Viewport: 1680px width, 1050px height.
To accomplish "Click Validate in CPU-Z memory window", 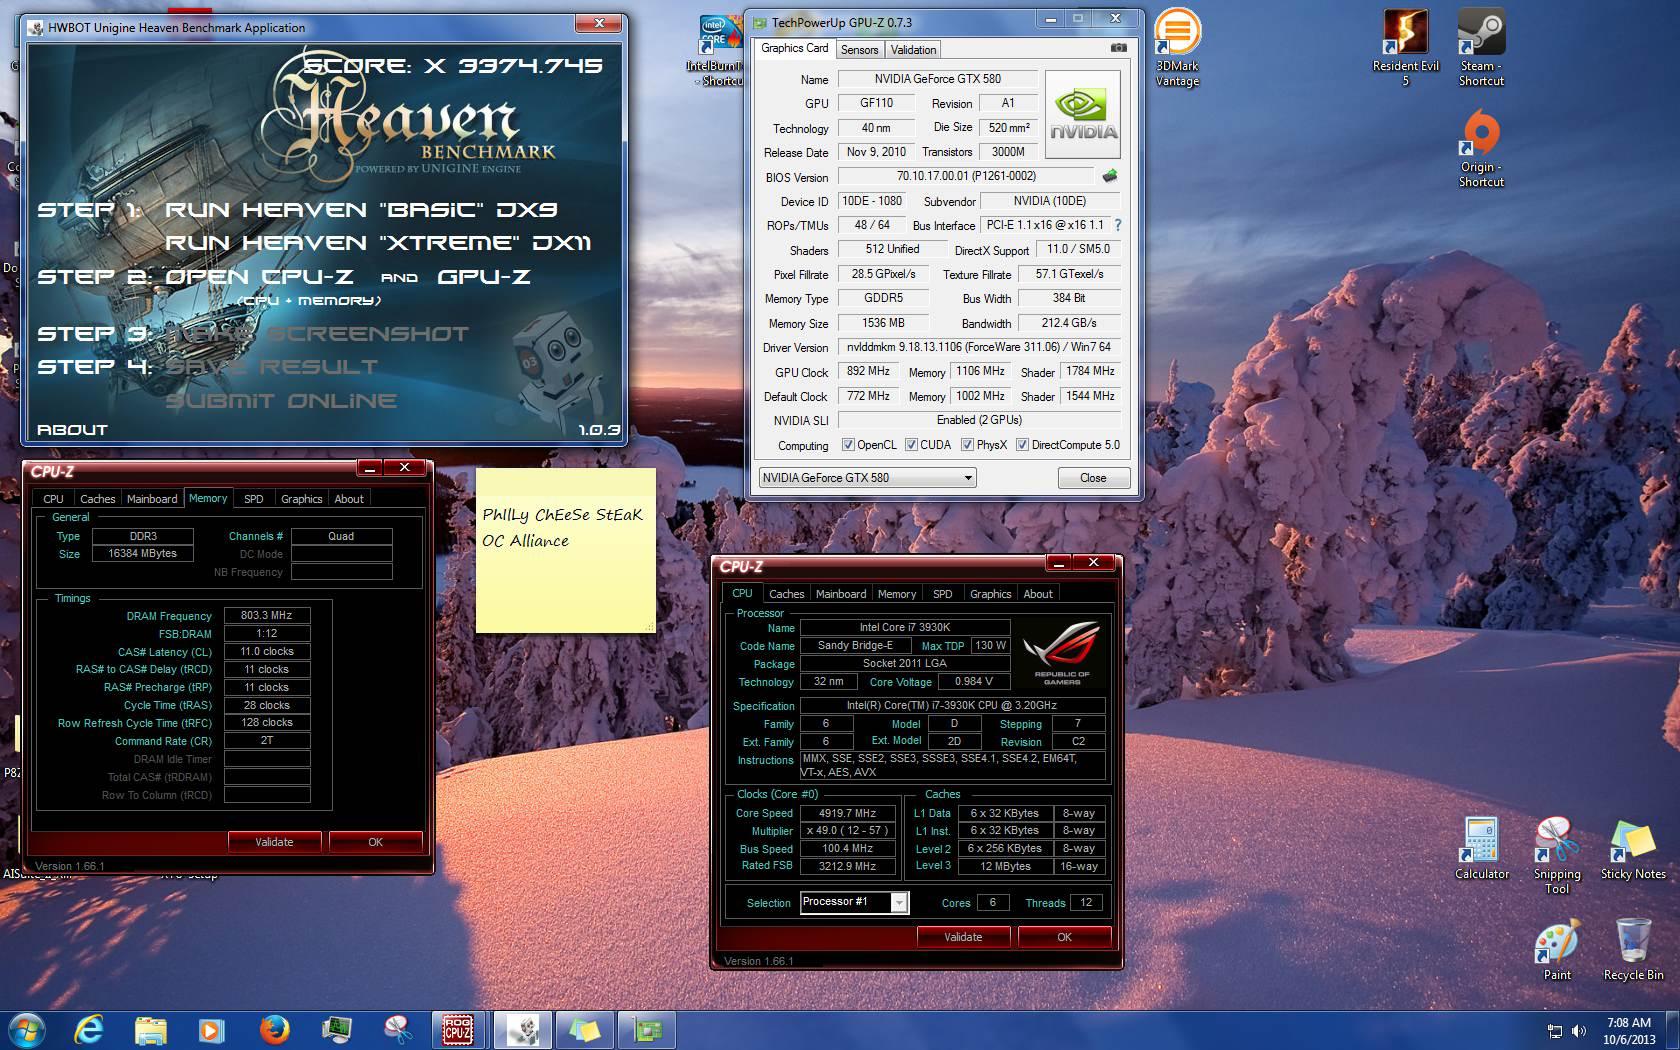I will (274, 842).
